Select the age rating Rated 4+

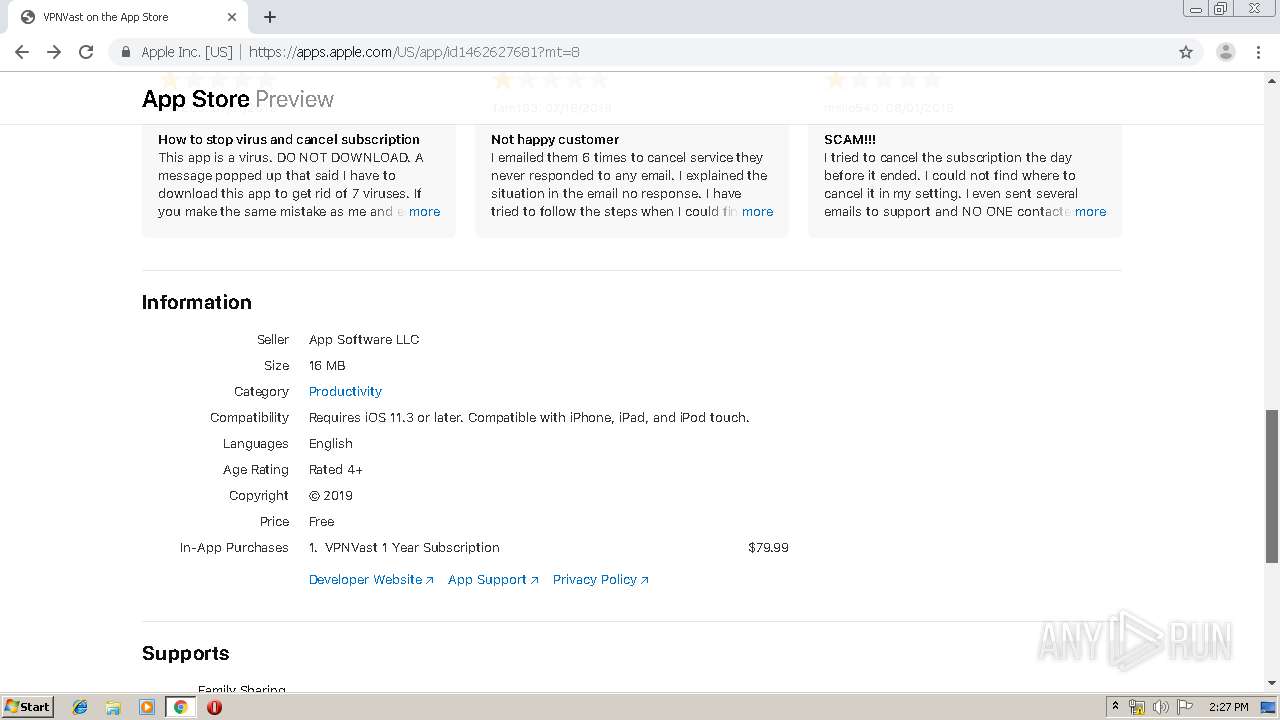click(x=336, y=469)
